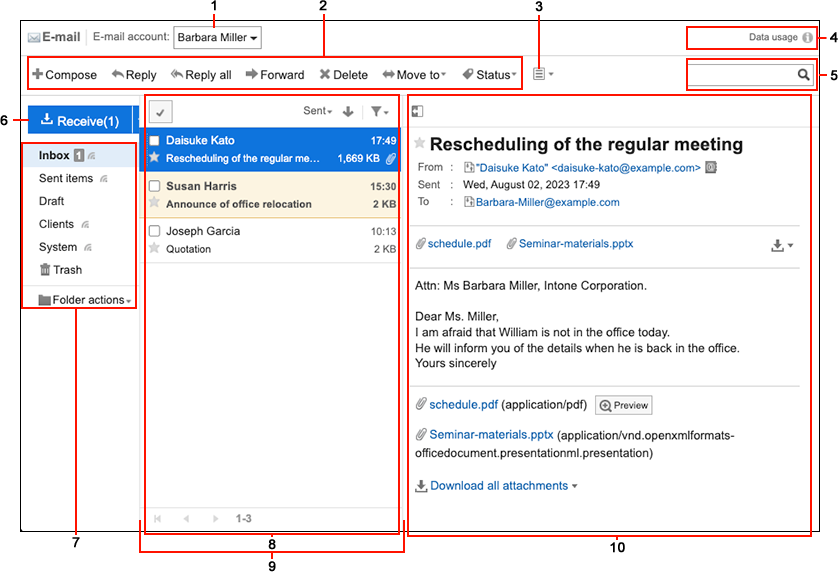Click Reply all in the toolbar

point(201,74)
